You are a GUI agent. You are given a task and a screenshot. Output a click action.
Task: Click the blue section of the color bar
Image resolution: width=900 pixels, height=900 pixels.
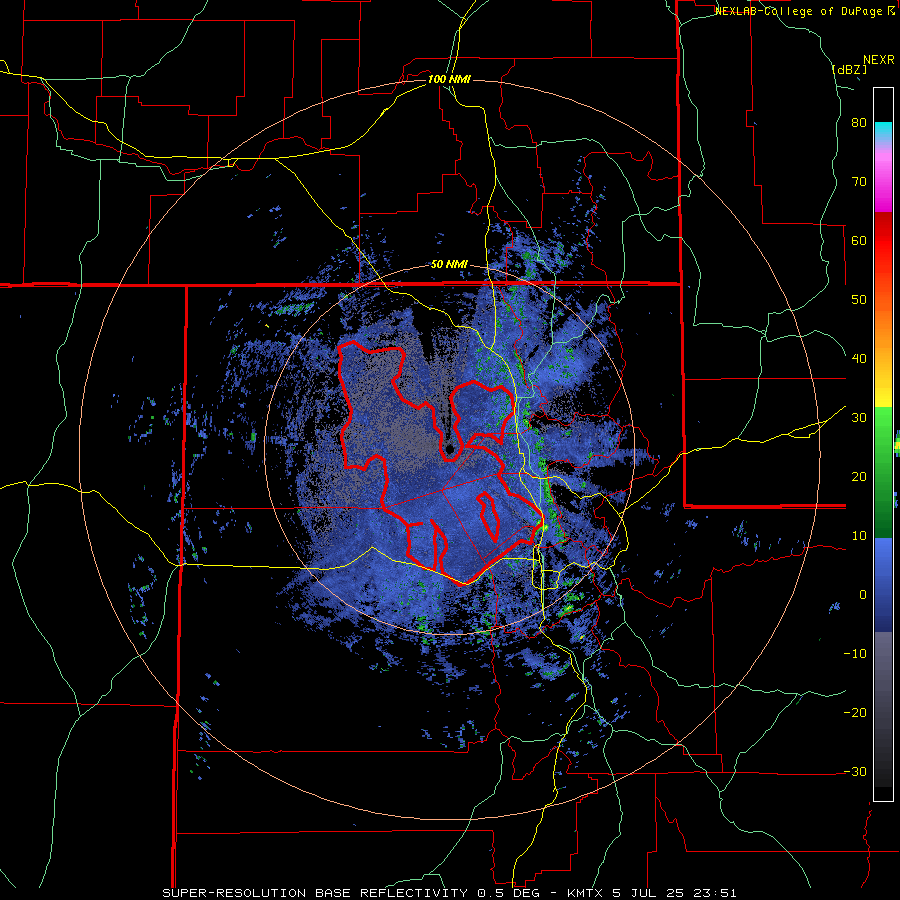883,585
